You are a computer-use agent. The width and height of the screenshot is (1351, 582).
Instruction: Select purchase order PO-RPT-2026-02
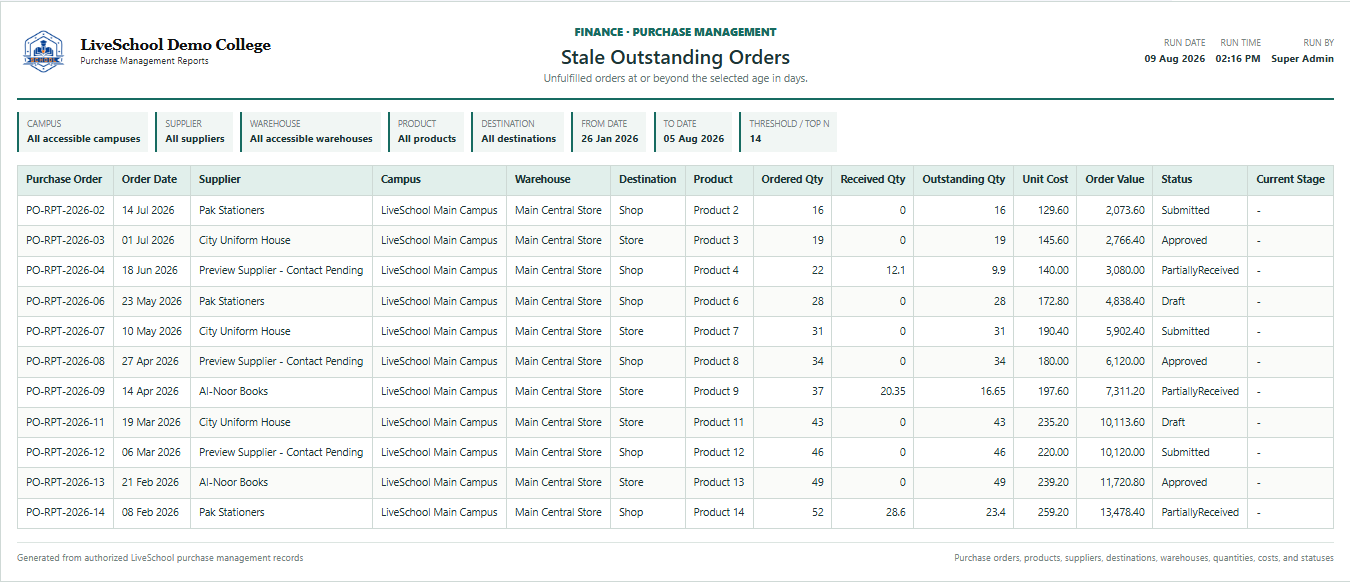65,210
